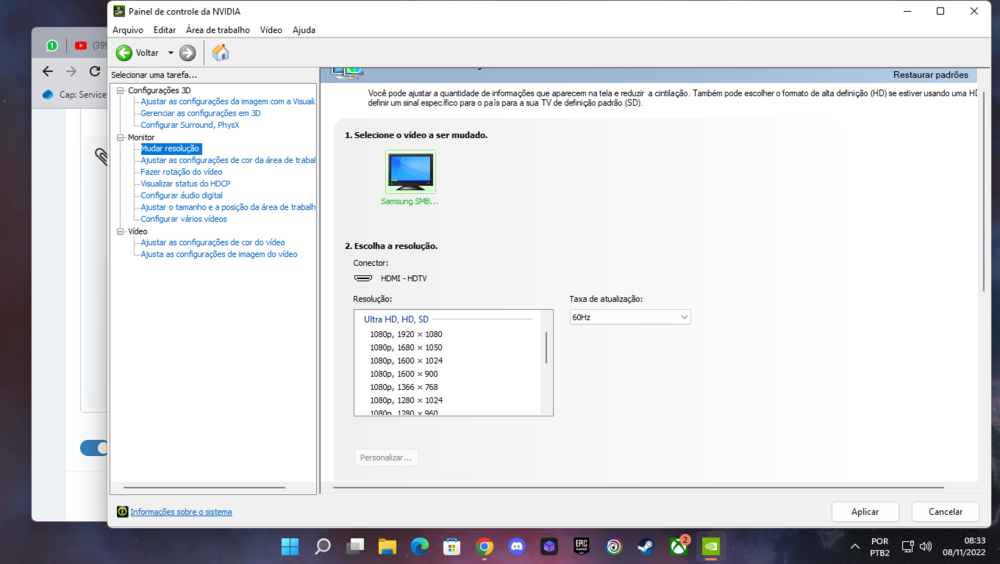Open Google Chrome from taskbar
The width and height of the screenshot is (1000, 564).
click(485, 547)
